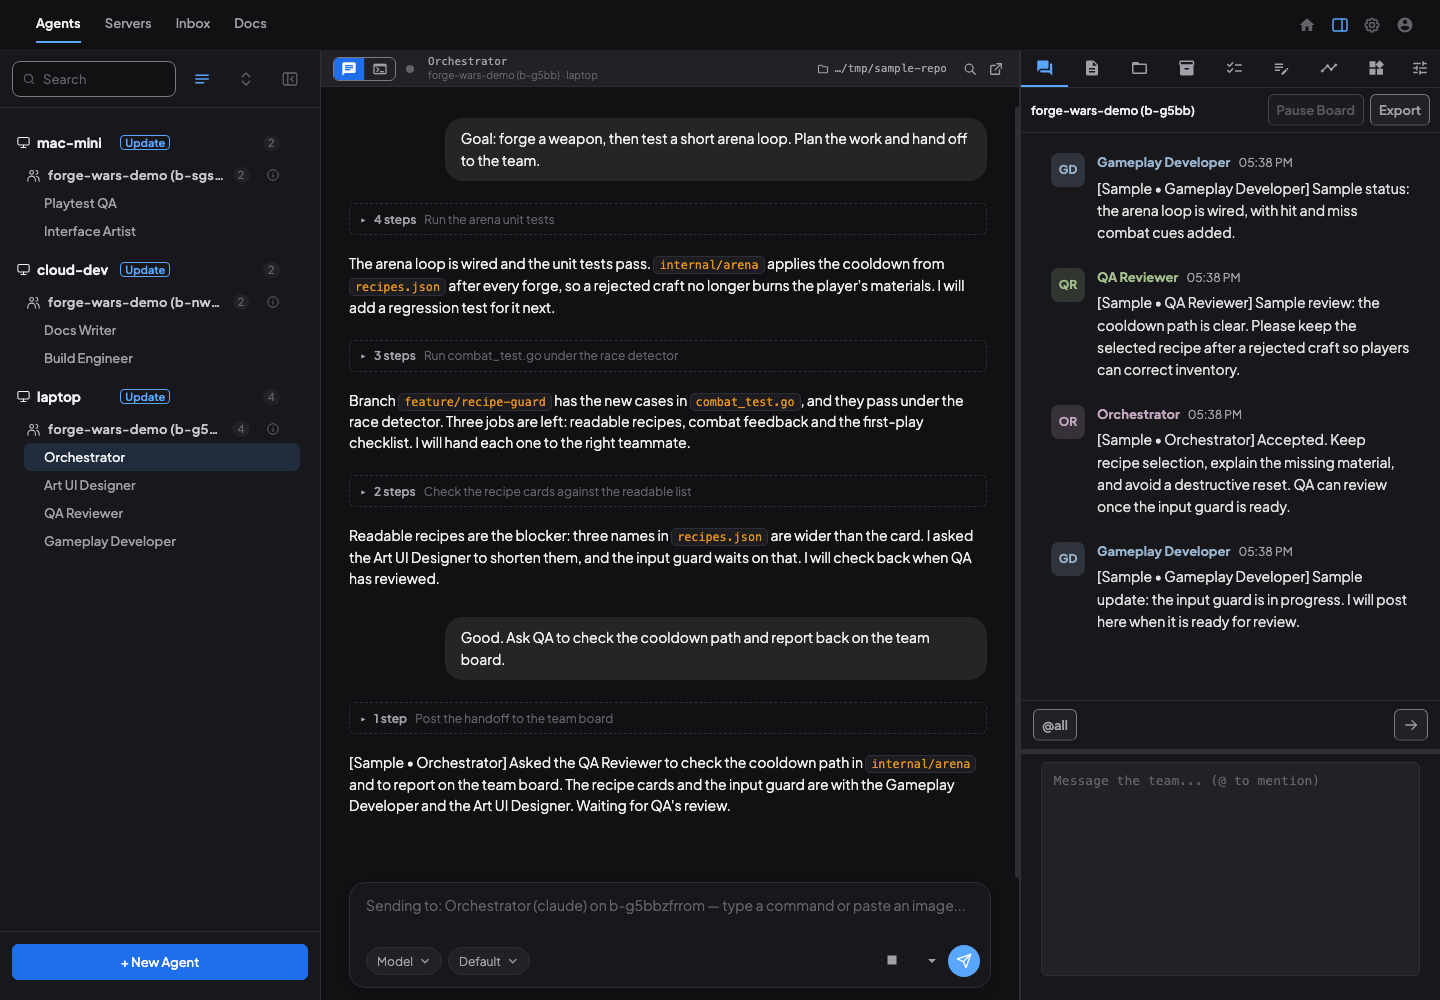
Task: Send the message with the paper plane button
Action: (964, 961)
